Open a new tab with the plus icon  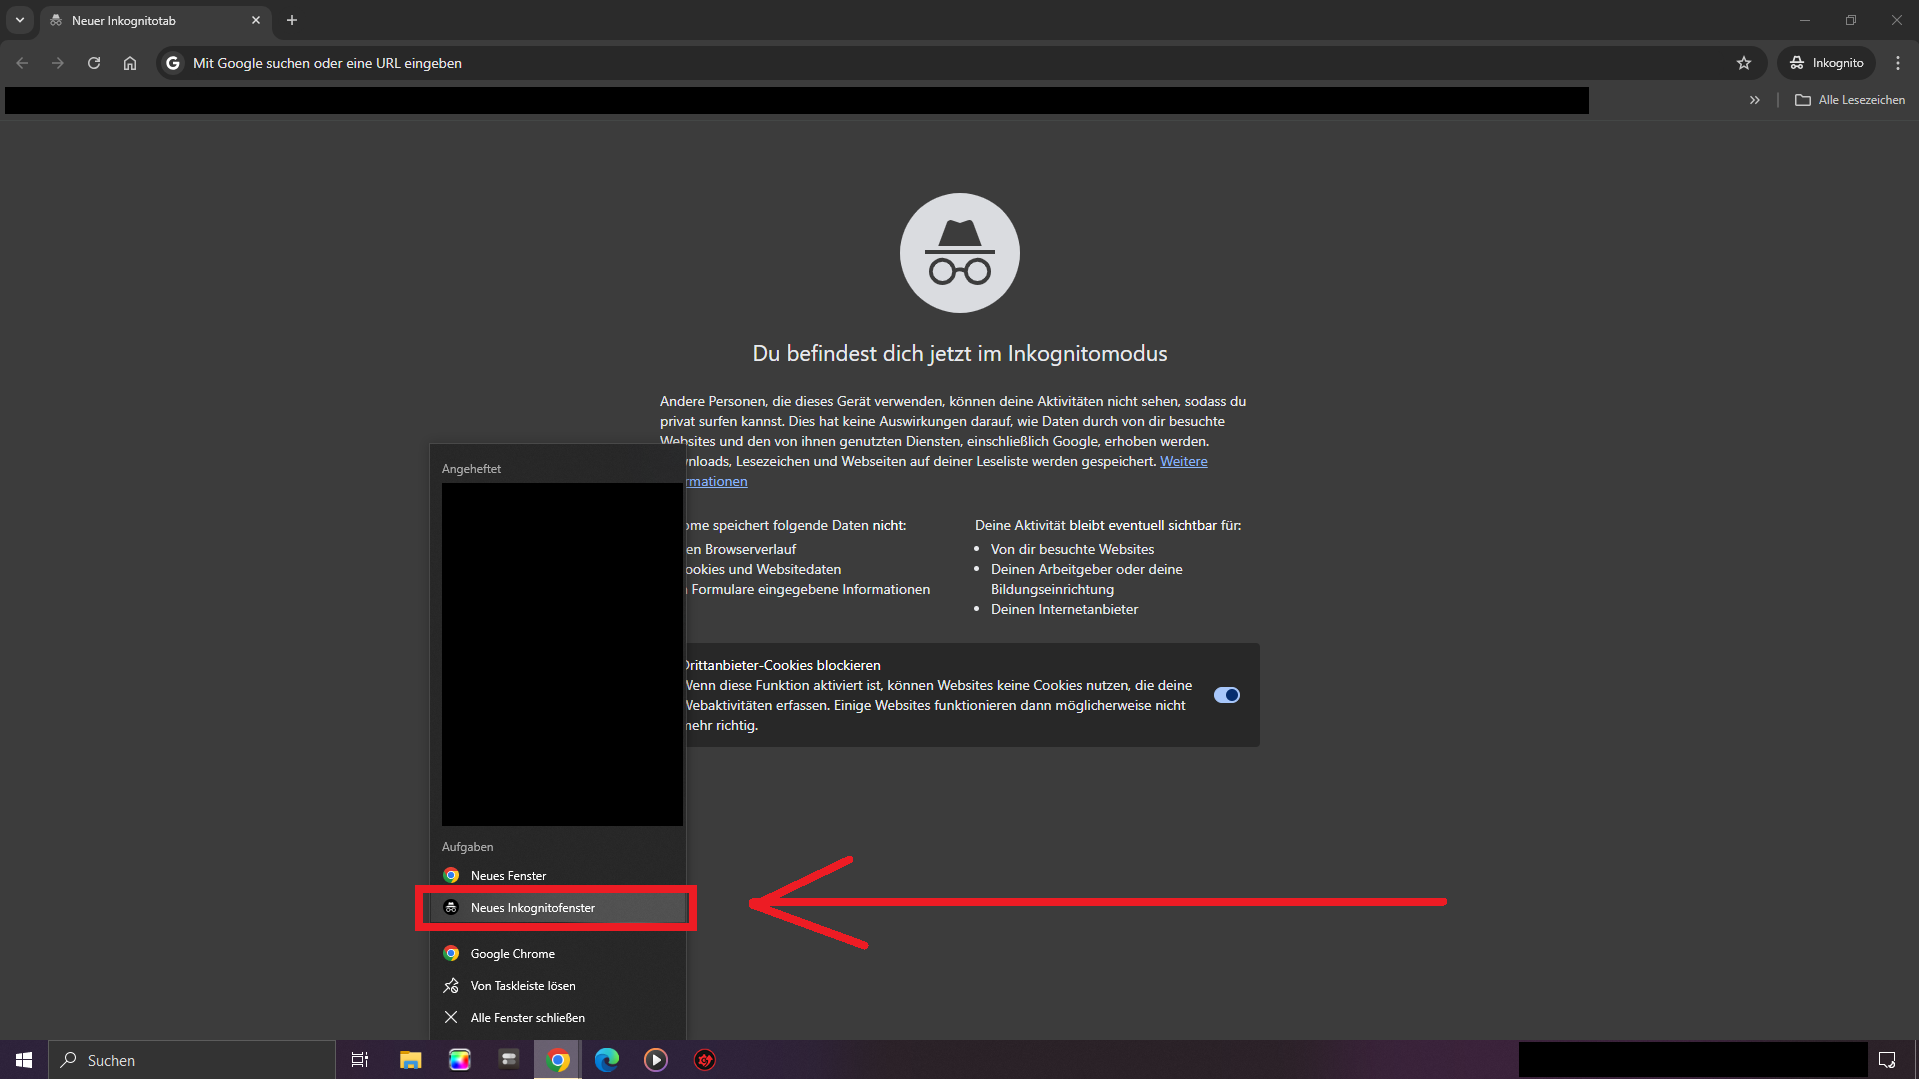tap(292, 20)
